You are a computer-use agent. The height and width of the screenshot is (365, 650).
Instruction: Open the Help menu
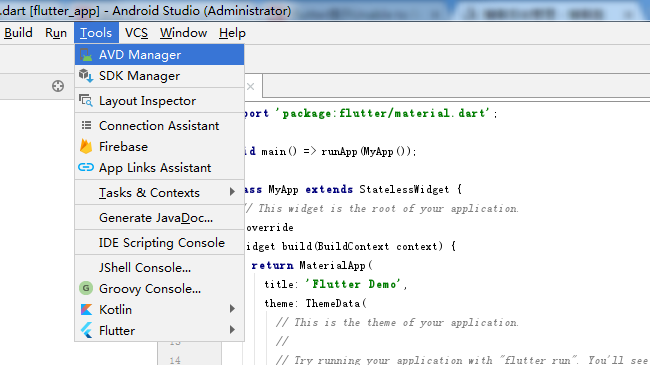233,33
